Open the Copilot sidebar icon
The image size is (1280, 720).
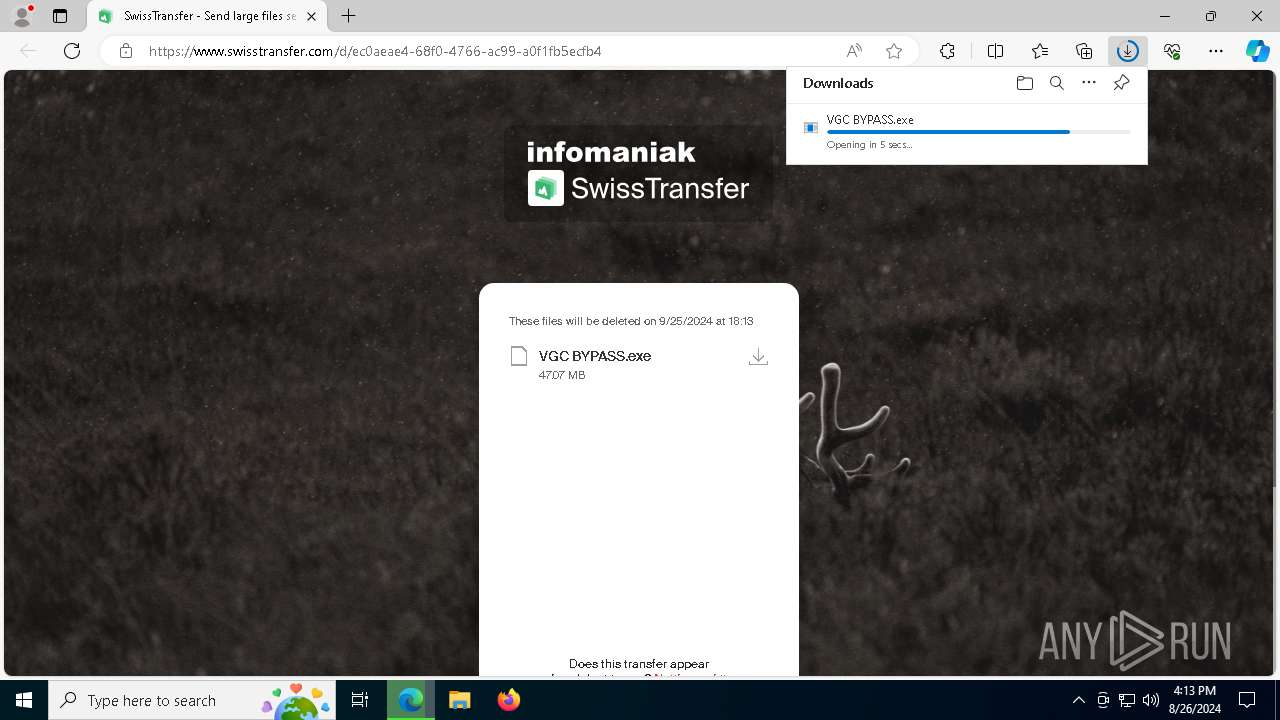pyautogui.click(x=1258, y=51)
